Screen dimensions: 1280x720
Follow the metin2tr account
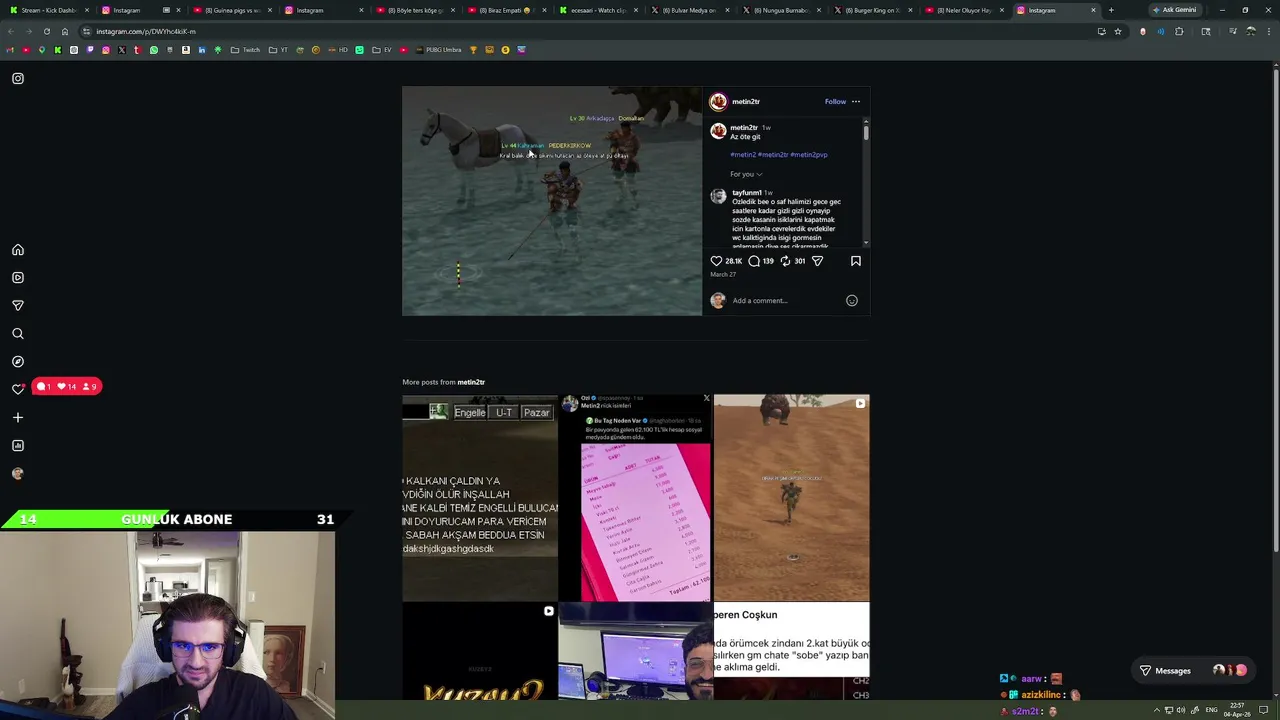tap(835, 101)
